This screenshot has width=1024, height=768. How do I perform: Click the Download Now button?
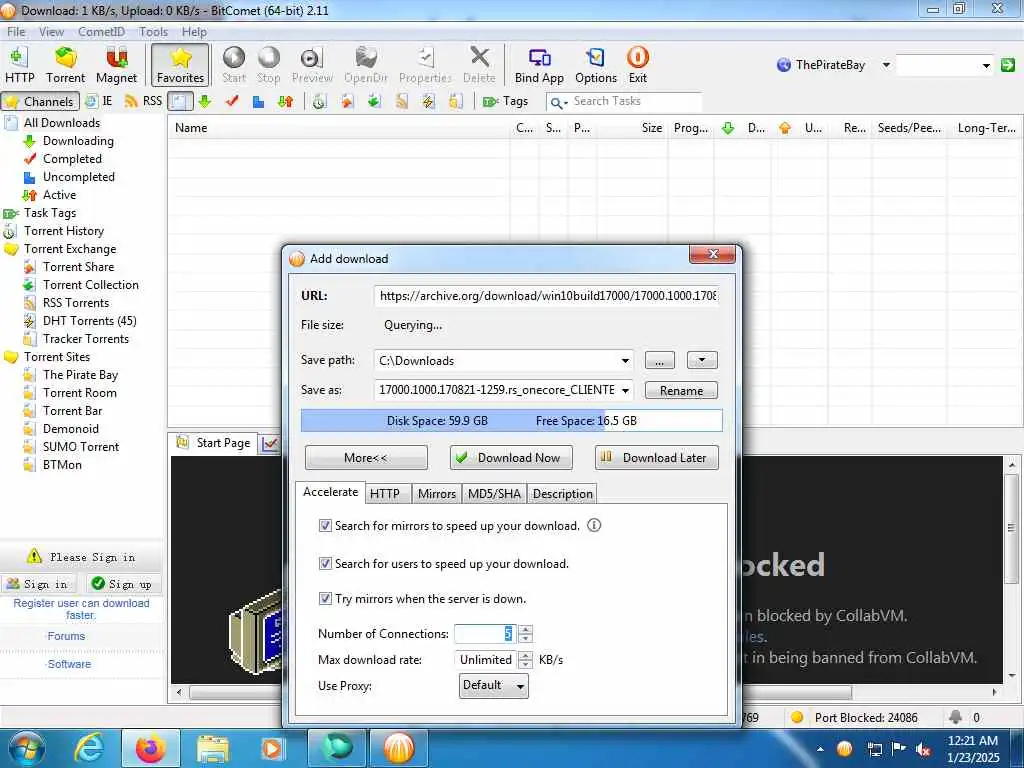511,457
